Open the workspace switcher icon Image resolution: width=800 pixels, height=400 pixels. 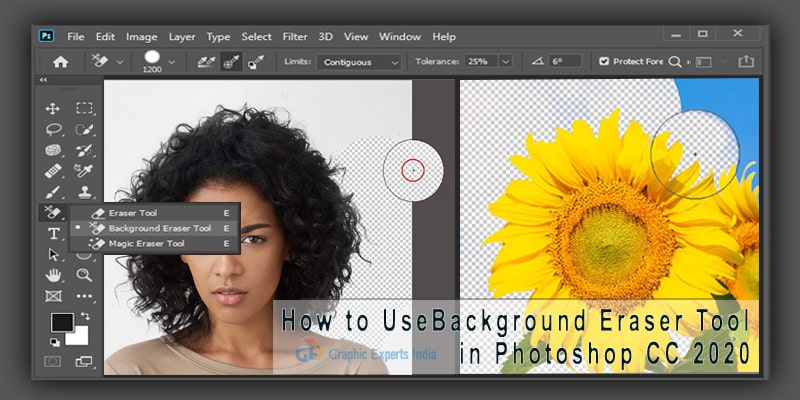tap(704, 62)
